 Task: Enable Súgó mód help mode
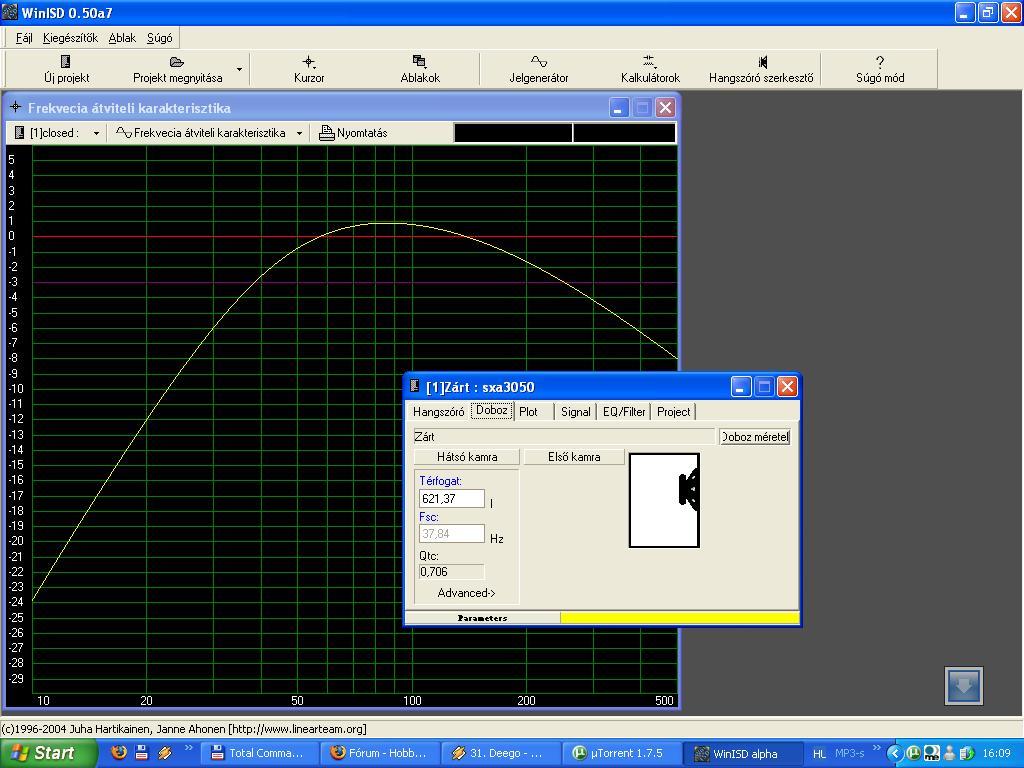(x=879, y=69)
